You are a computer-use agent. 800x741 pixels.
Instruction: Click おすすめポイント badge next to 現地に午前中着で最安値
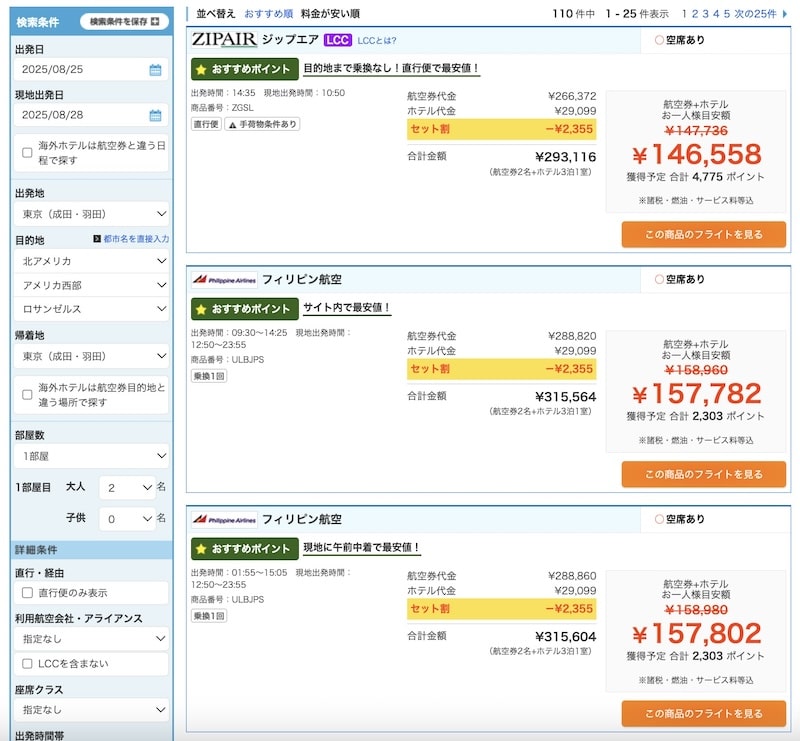point(245,549)
